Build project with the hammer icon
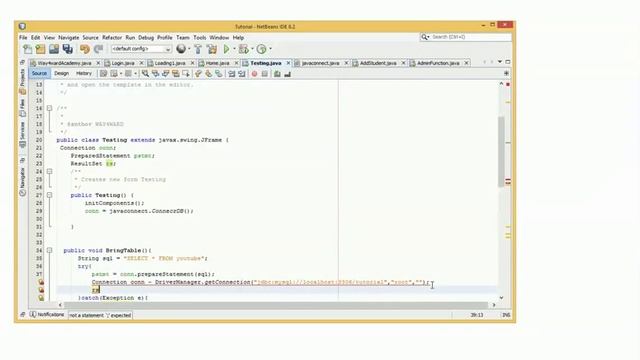Screen dimensions: 640x360 (198, 49)
